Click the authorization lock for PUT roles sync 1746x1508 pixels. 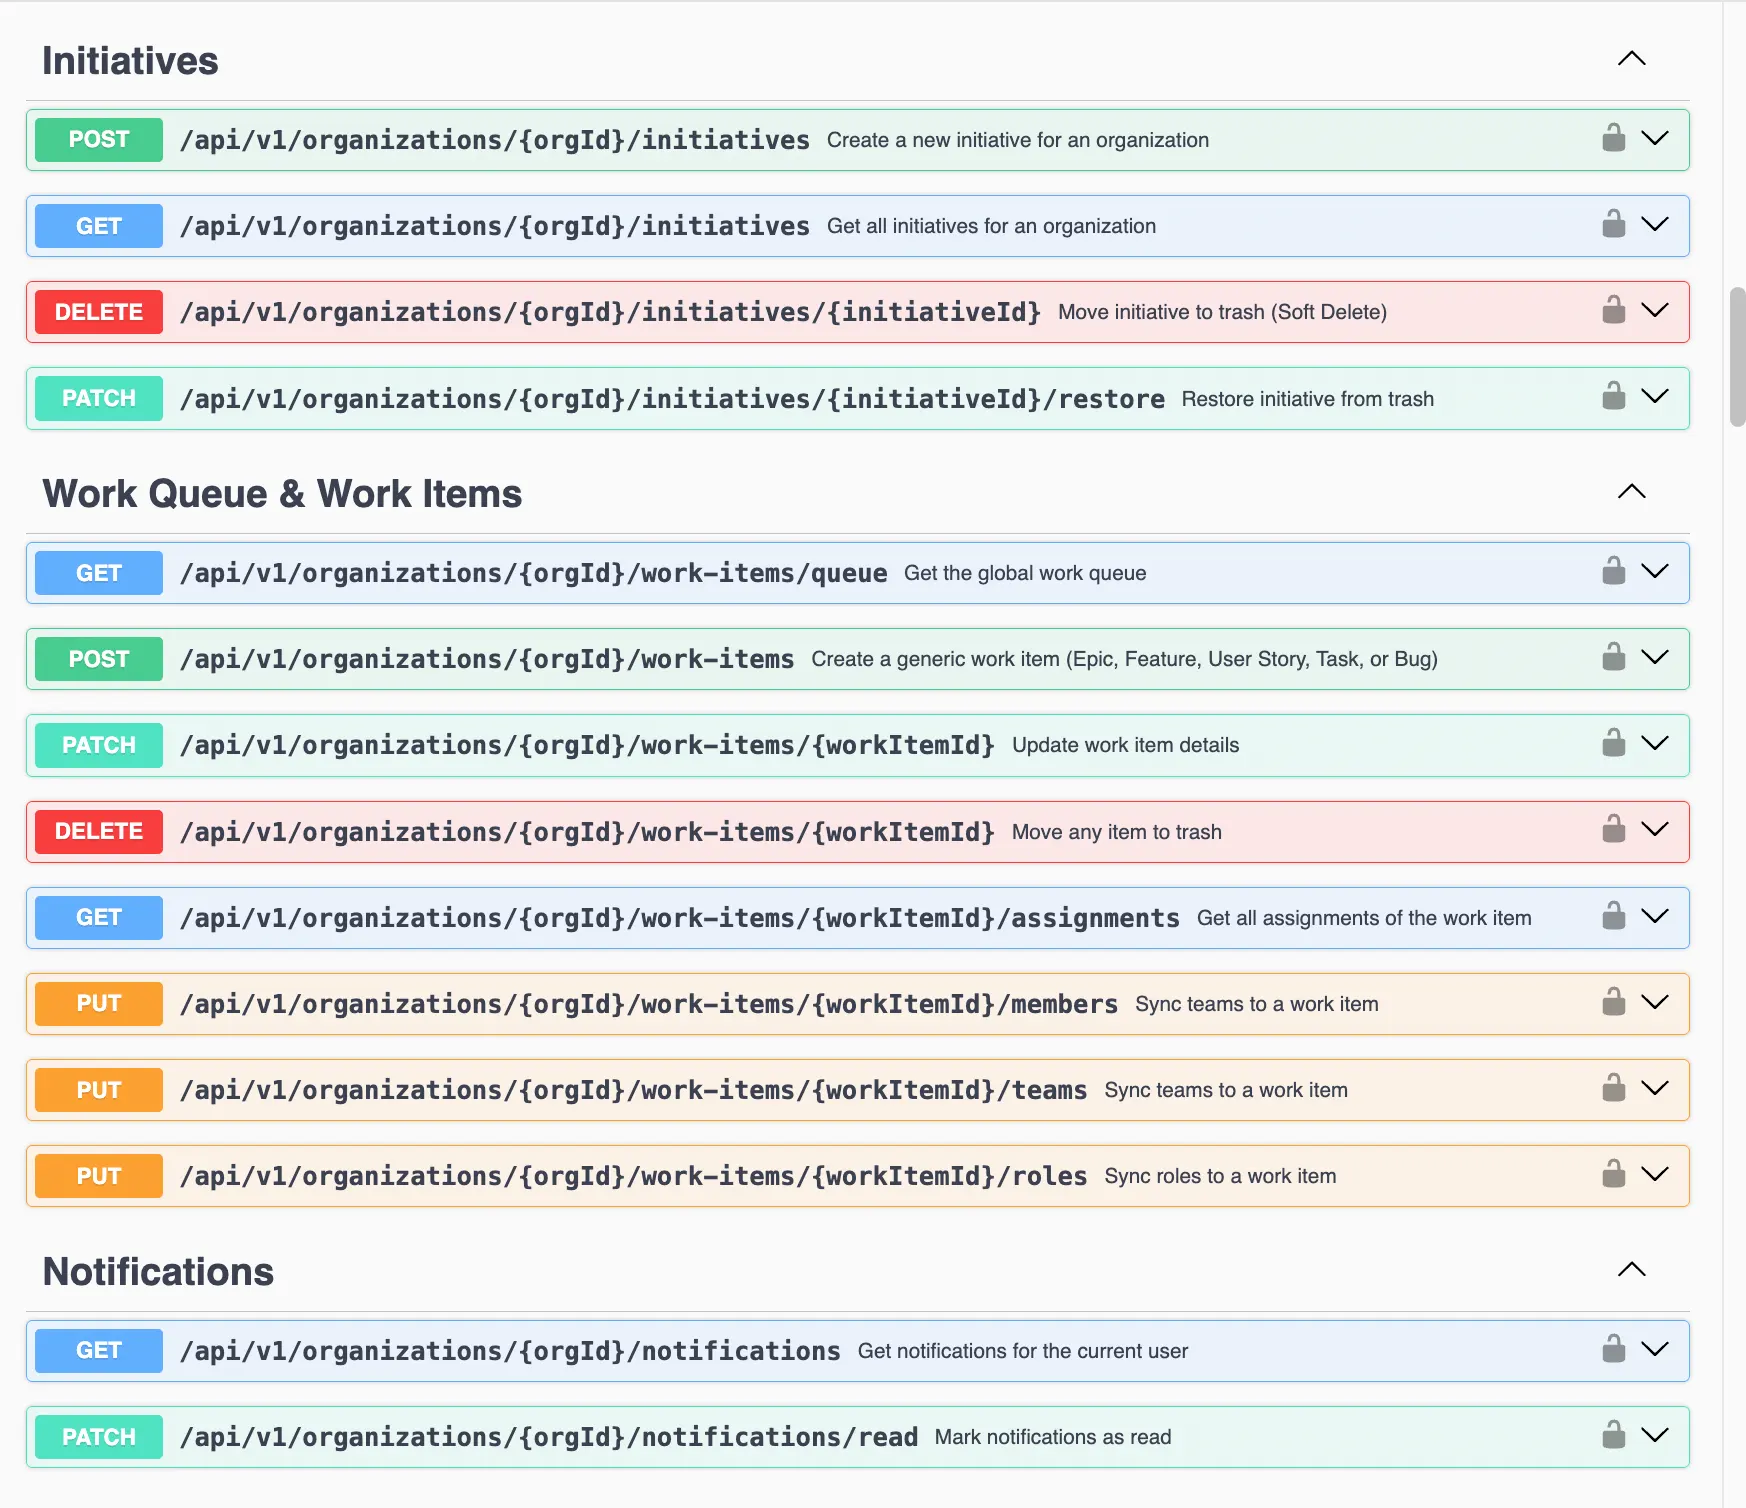pyautogui.click(x=1612, y=1175)
